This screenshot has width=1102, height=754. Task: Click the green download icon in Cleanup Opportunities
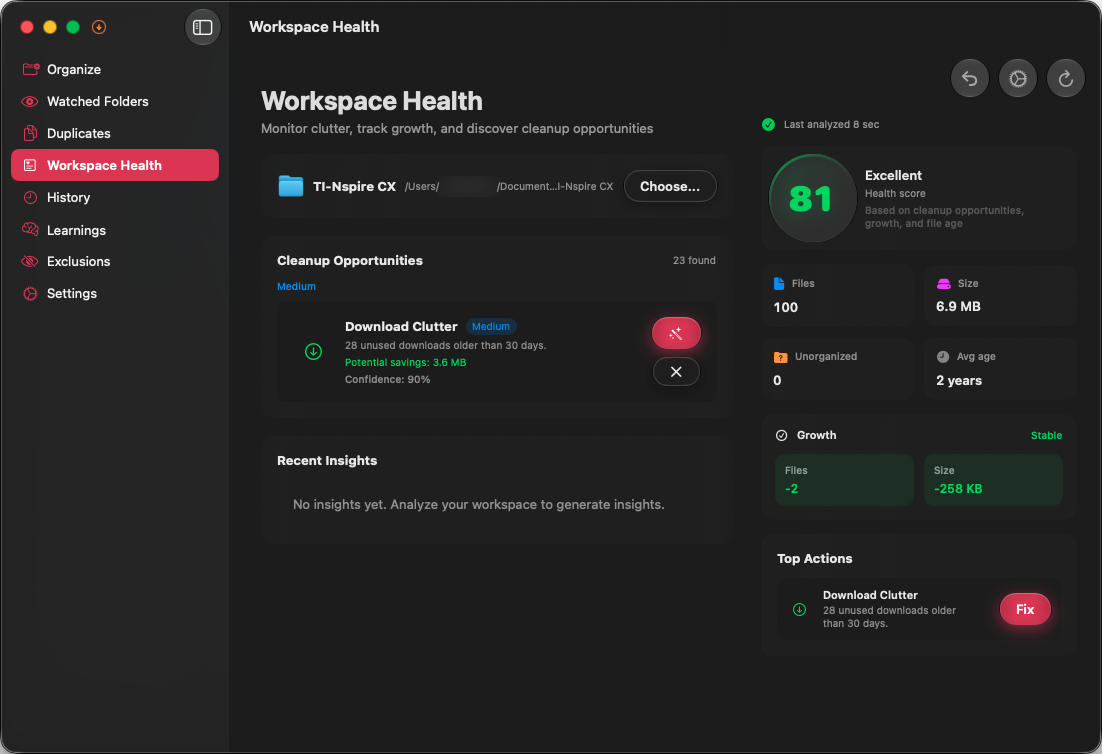point(313,351)
